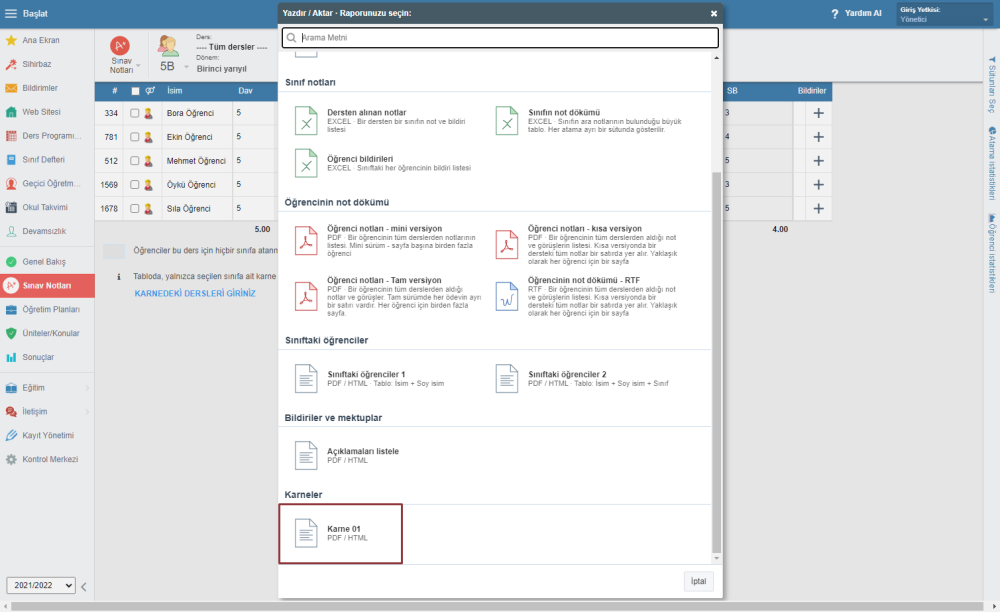Check the box for Ekin Öğrenci
The height and width of the screenshot is (612, 1000).
point(135,137)
